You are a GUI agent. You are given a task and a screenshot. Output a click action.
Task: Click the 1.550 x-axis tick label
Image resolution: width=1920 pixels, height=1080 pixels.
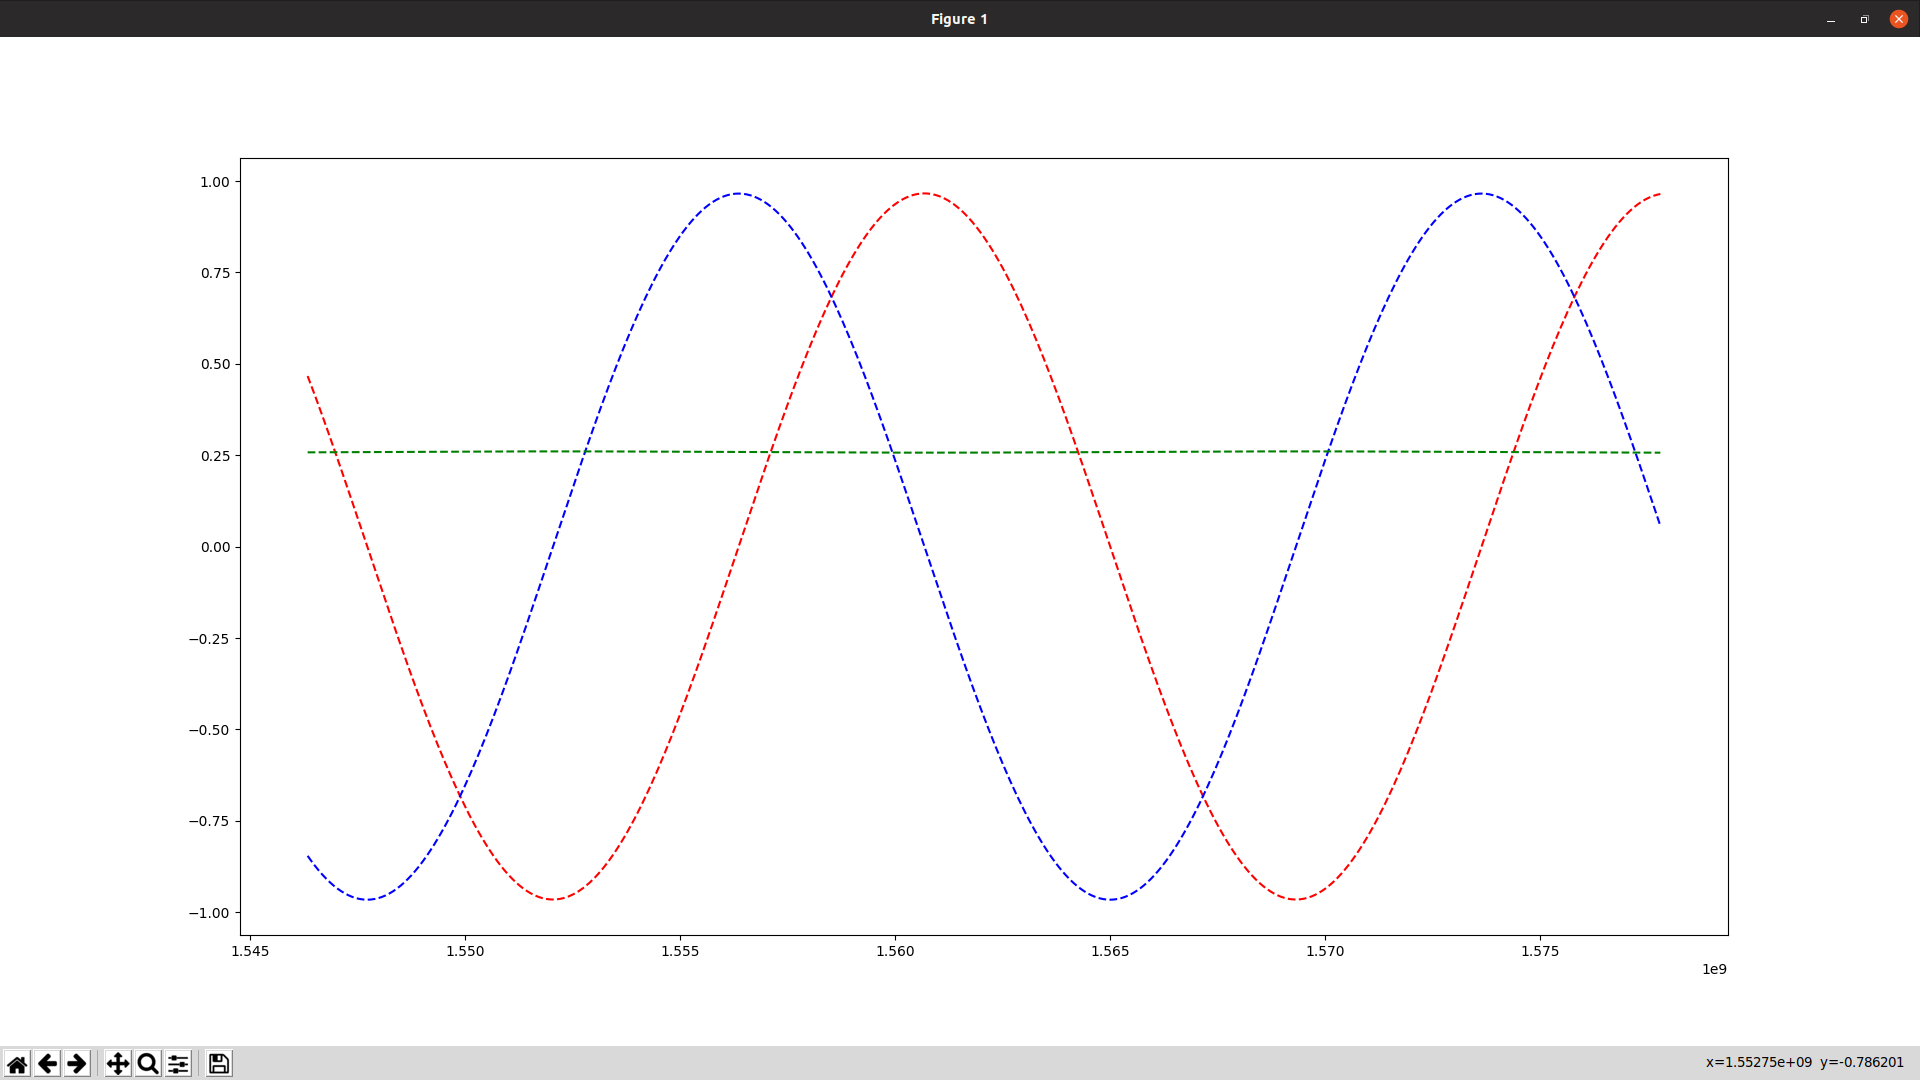coord(465,951)
